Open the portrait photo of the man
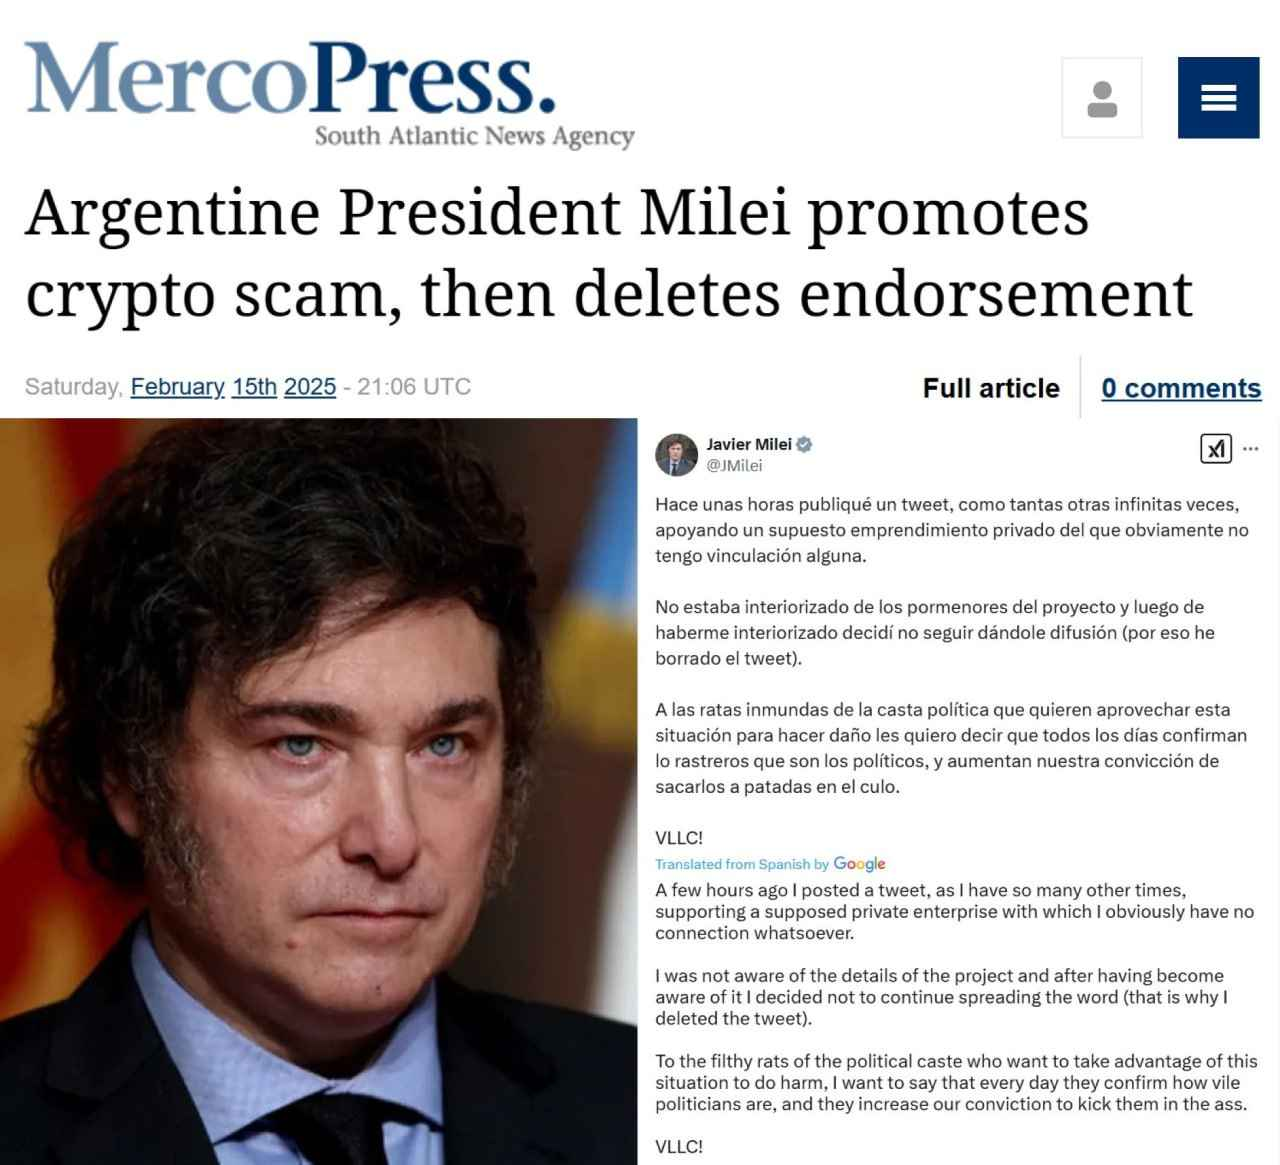 coord(318,791)
